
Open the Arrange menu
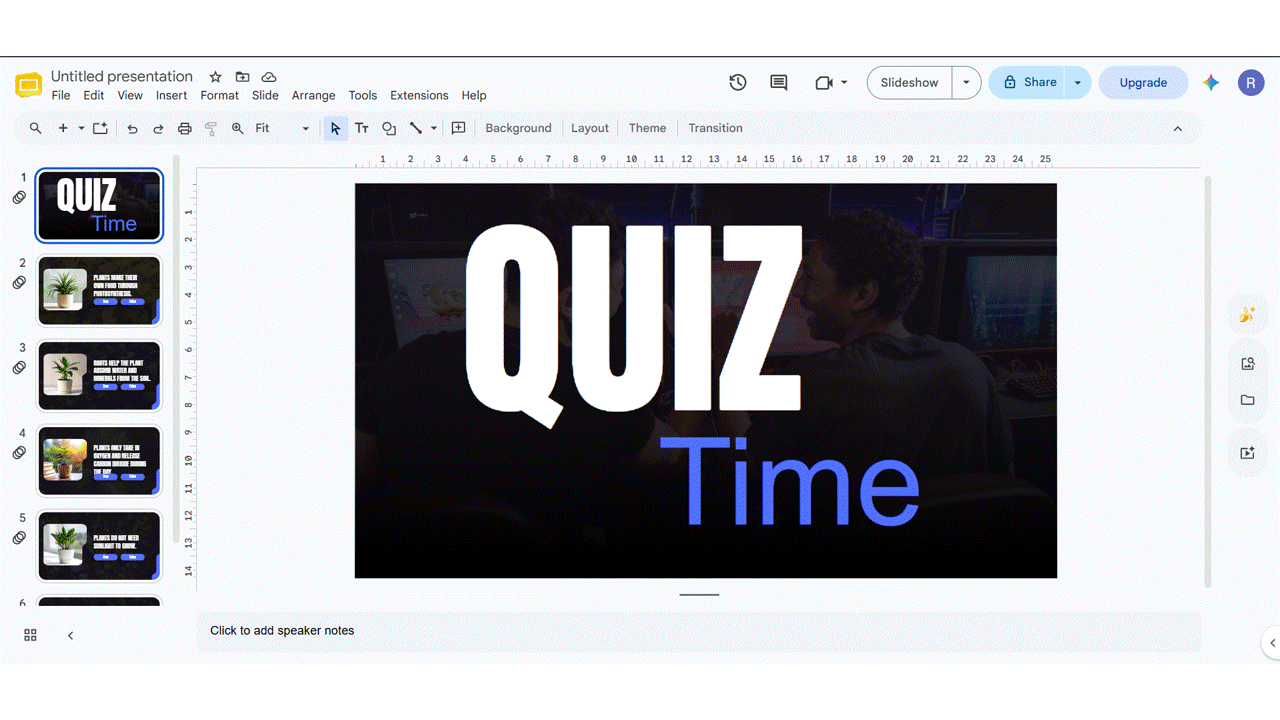coord(314,95)
